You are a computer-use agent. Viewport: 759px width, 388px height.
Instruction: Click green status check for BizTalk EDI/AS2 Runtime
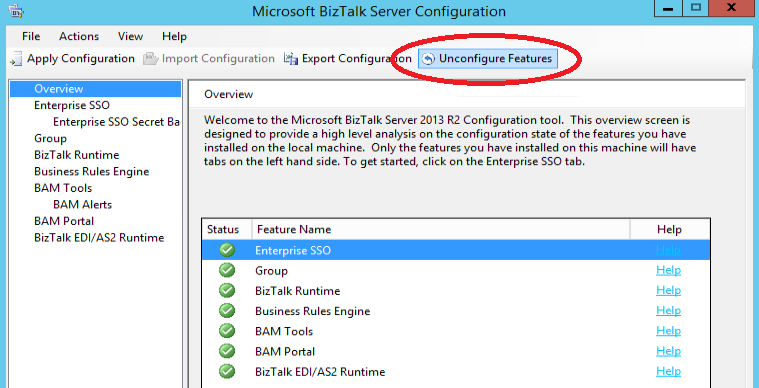click(x=227, y=372)
